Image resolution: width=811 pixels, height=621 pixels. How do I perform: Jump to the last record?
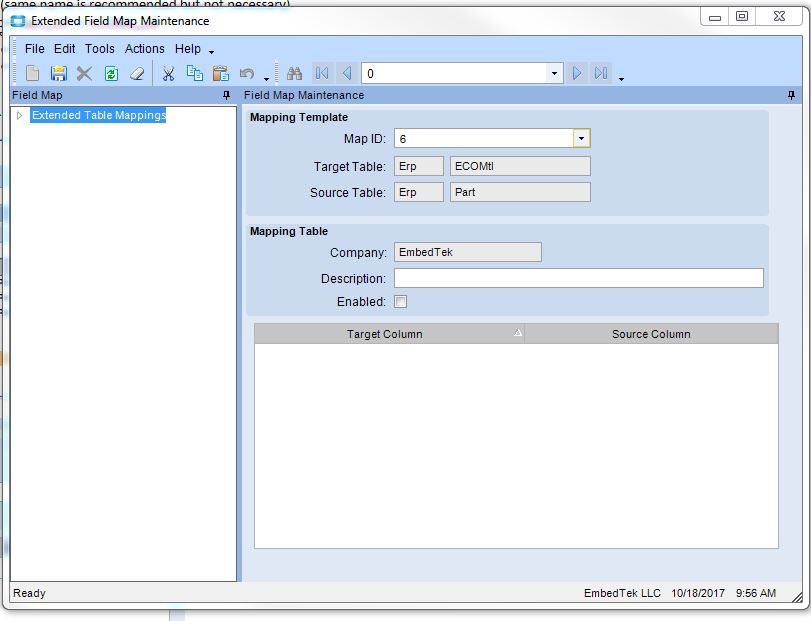tap(601, 73)
